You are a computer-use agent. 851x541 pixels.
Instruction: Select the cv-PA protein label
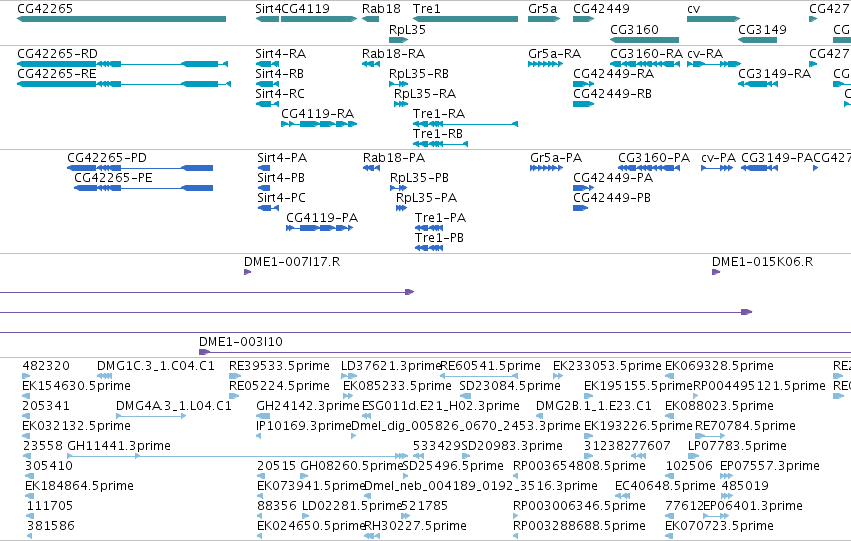tap(719, 158)
